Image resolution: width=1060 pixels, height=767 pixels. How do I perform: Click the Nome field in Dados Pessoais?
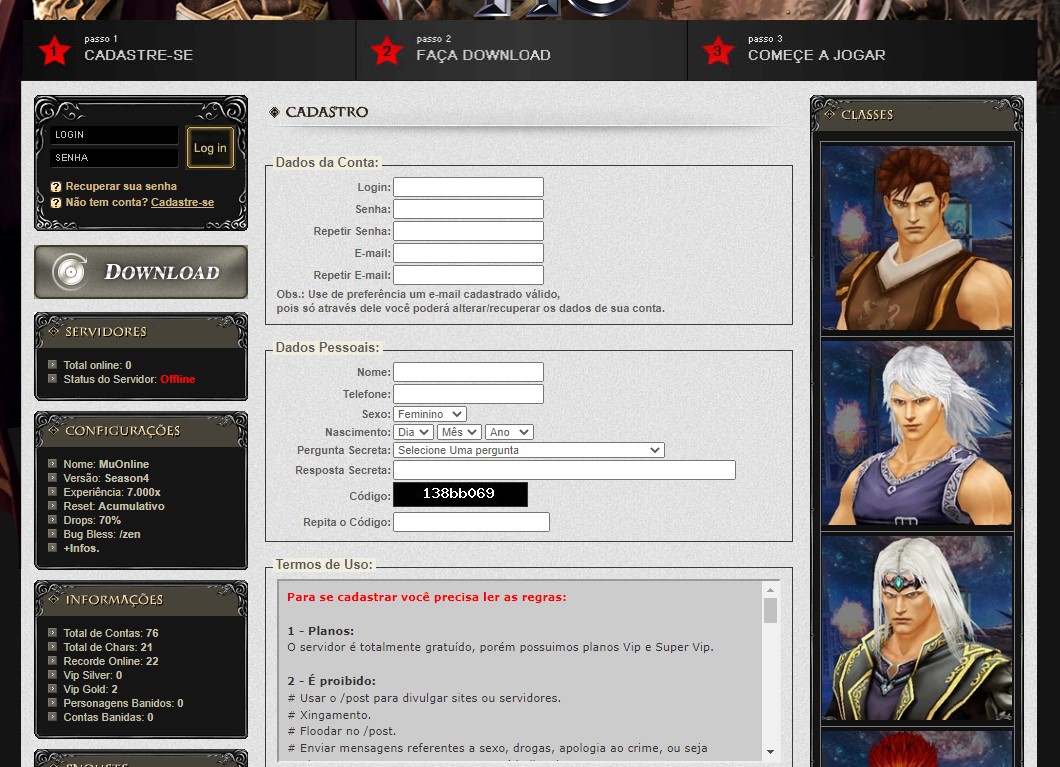[468, 372]
